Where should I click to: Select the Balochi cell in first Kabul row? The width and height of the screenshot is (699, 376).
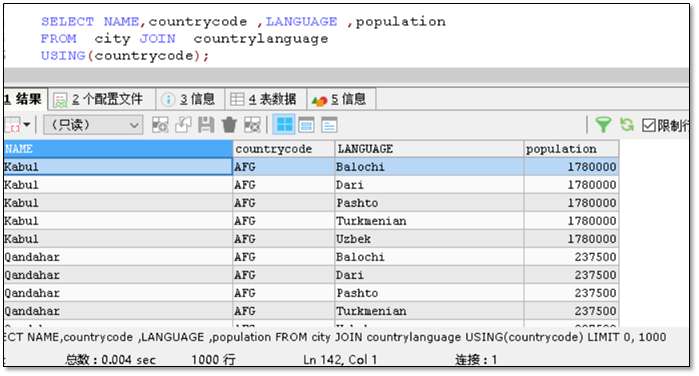pyautogui.click(x=429, y=167)
